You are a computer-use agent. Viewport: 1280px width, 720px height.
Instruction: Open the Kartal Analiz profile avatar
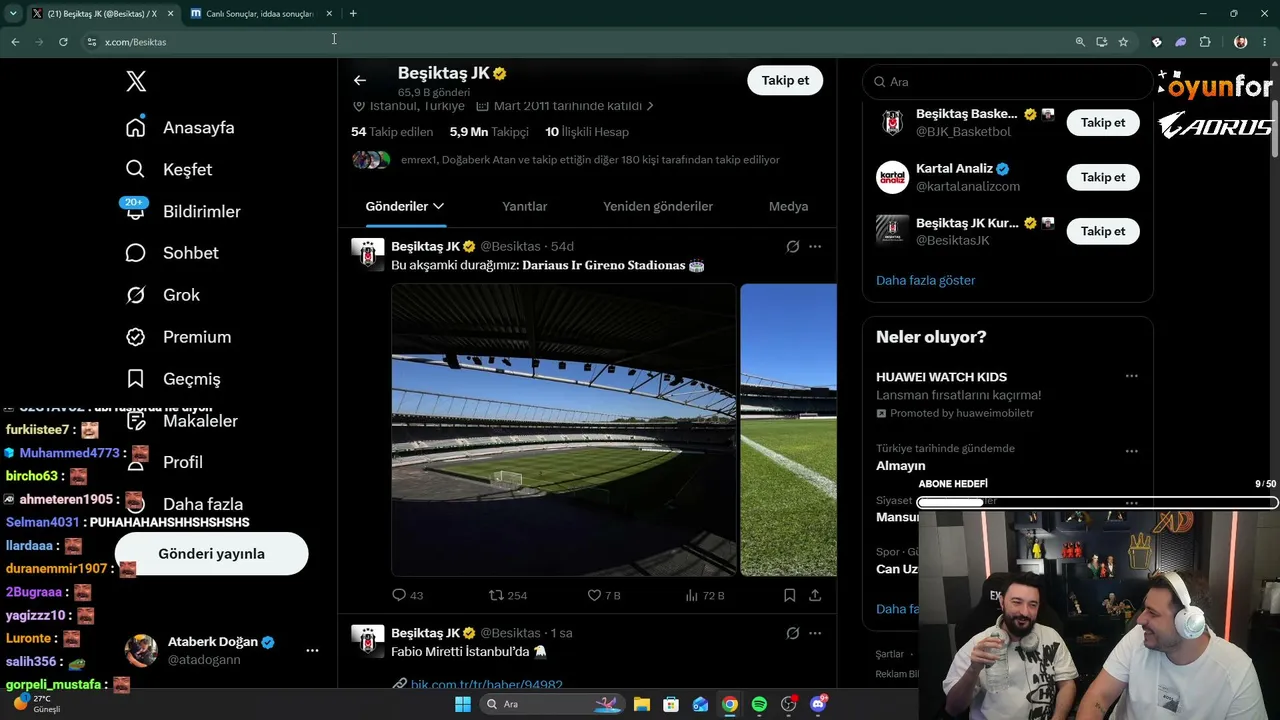pos(892,177)
